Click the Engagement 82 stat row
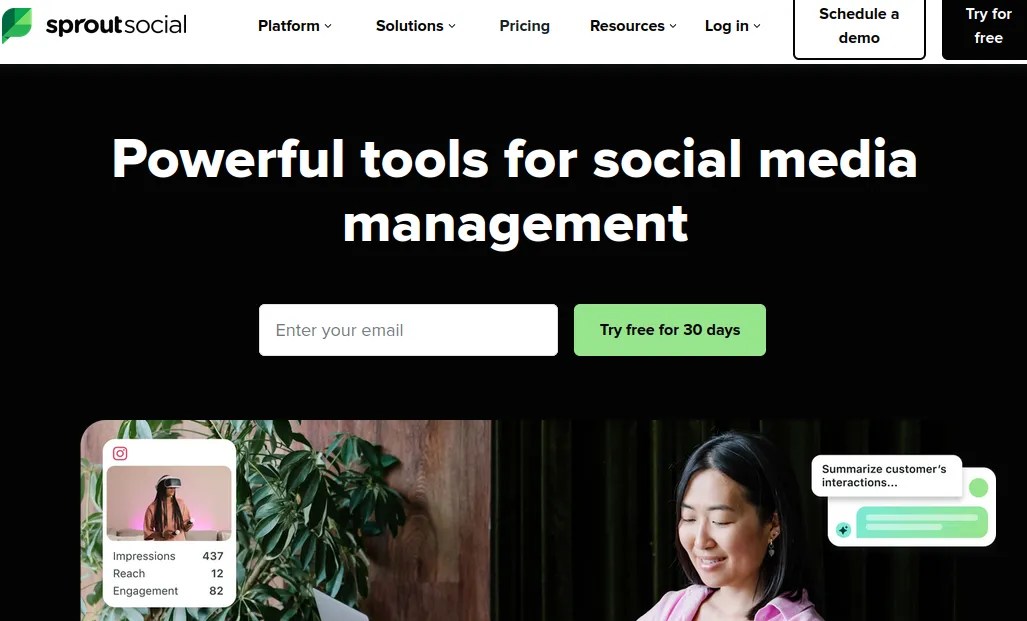Screen dimensions: 1027x621 pyautogui.click(x=168, y=591)
